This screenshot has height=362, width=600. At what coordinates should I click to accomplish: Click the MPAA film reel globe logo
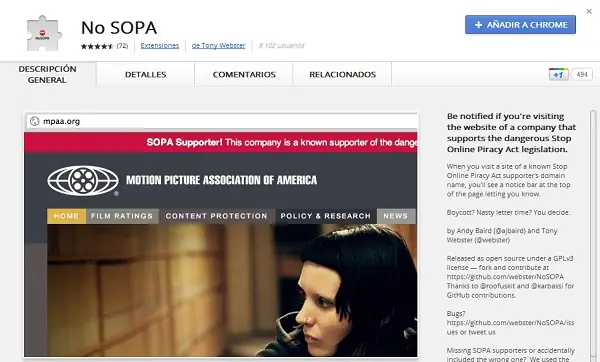[83, 181]
